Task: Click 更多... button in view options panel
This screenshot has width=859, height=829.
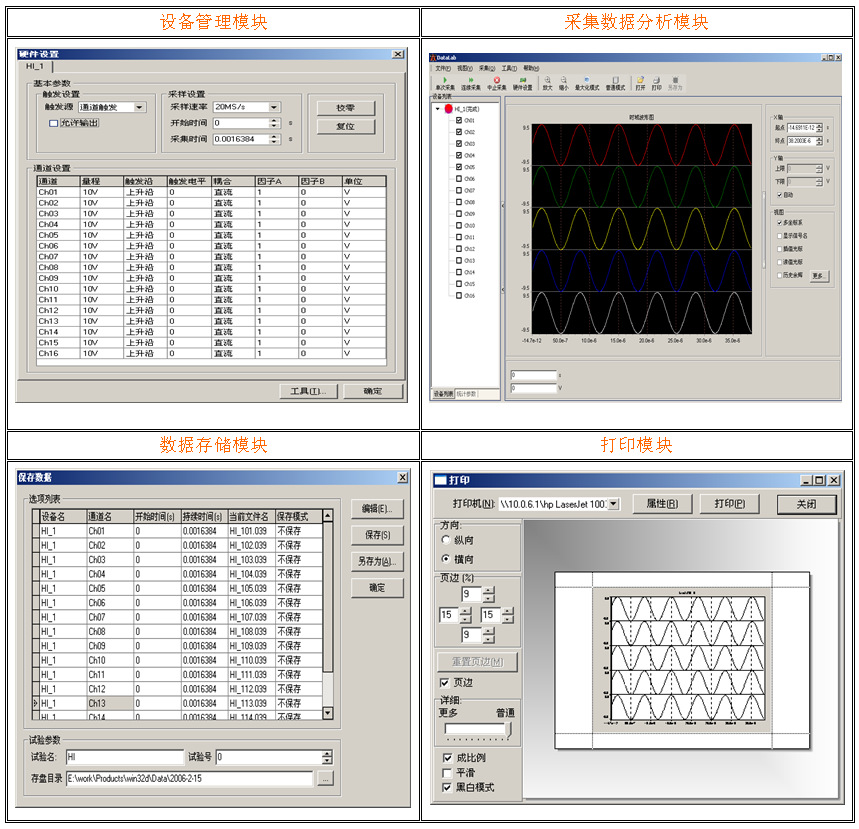Action: click(818, 276)
